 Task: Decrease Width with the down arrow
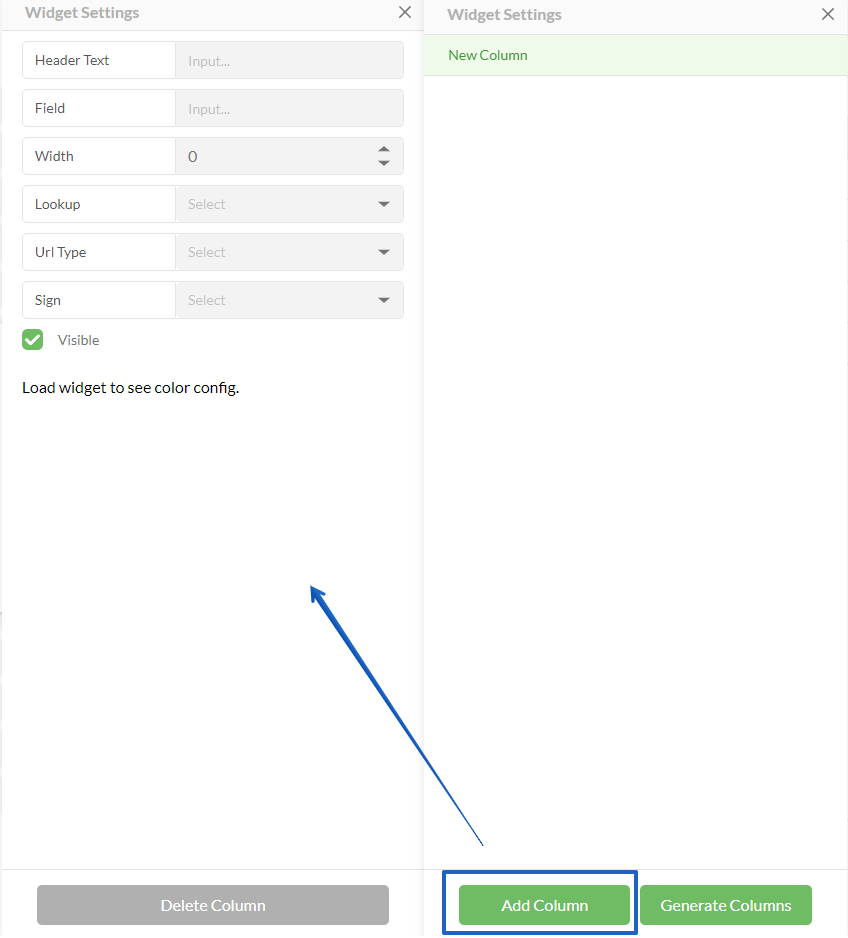click(x=384, y=163)
